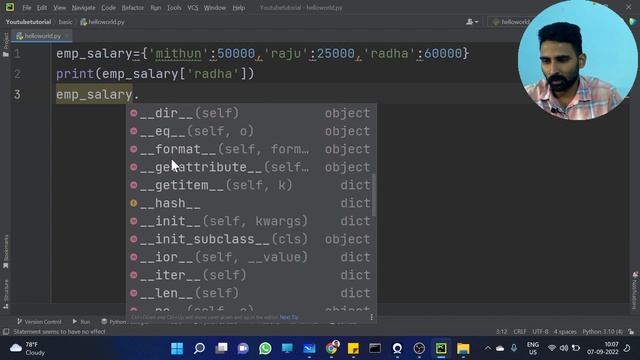640x360 pixels.
Task: Open the Edit menu
Action: tap(42, 8)
